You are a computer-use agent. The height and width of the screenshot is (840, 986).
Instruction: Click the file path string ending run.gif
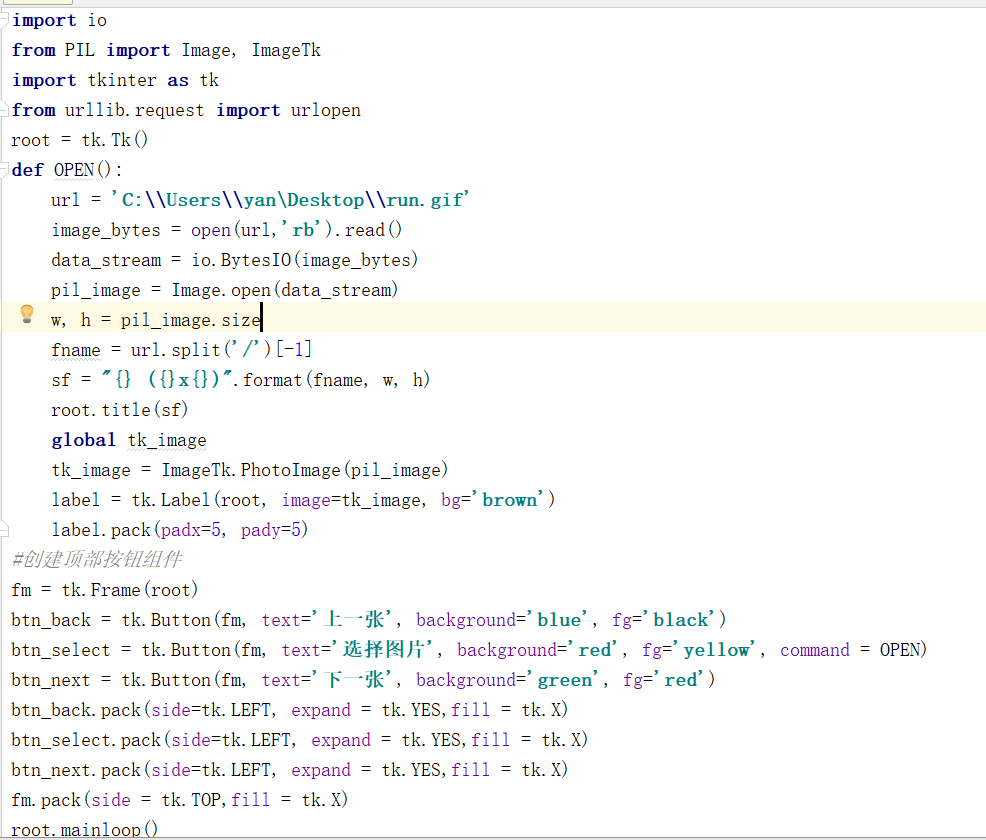[x=290, y=199]
